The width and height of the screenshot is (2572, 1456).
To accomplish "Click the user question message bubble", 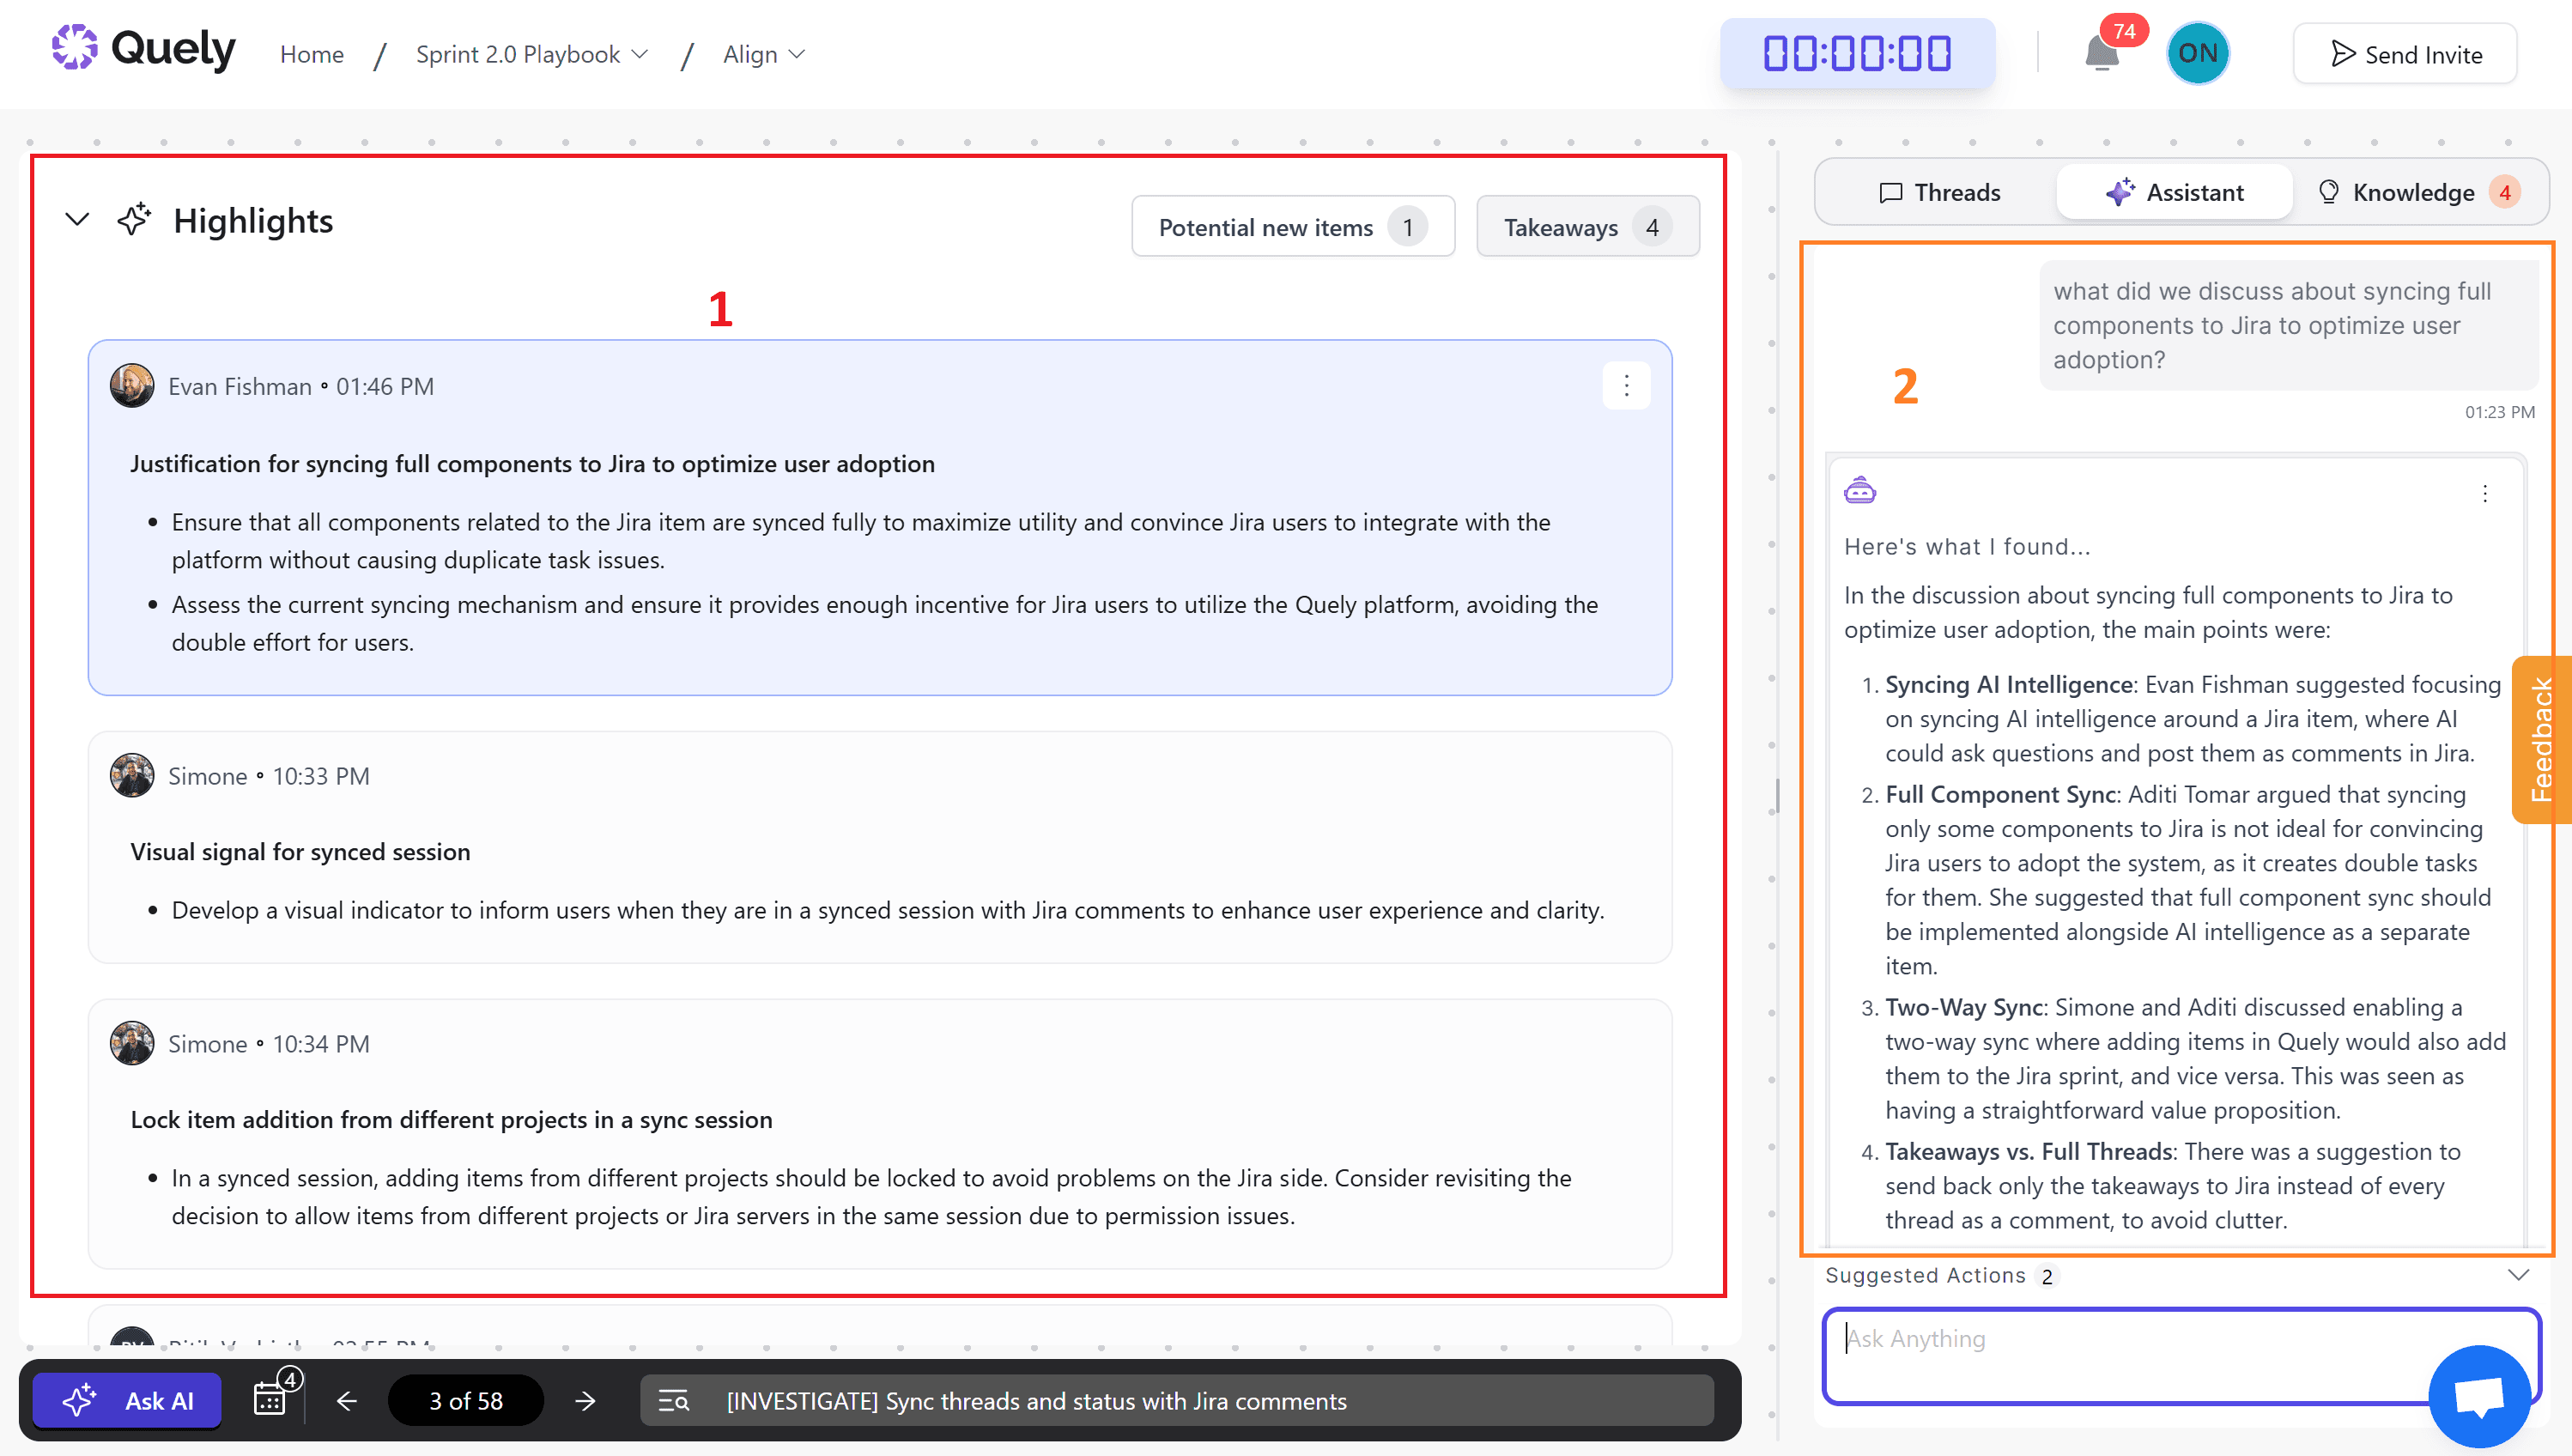I will [x=2288, y=325].
